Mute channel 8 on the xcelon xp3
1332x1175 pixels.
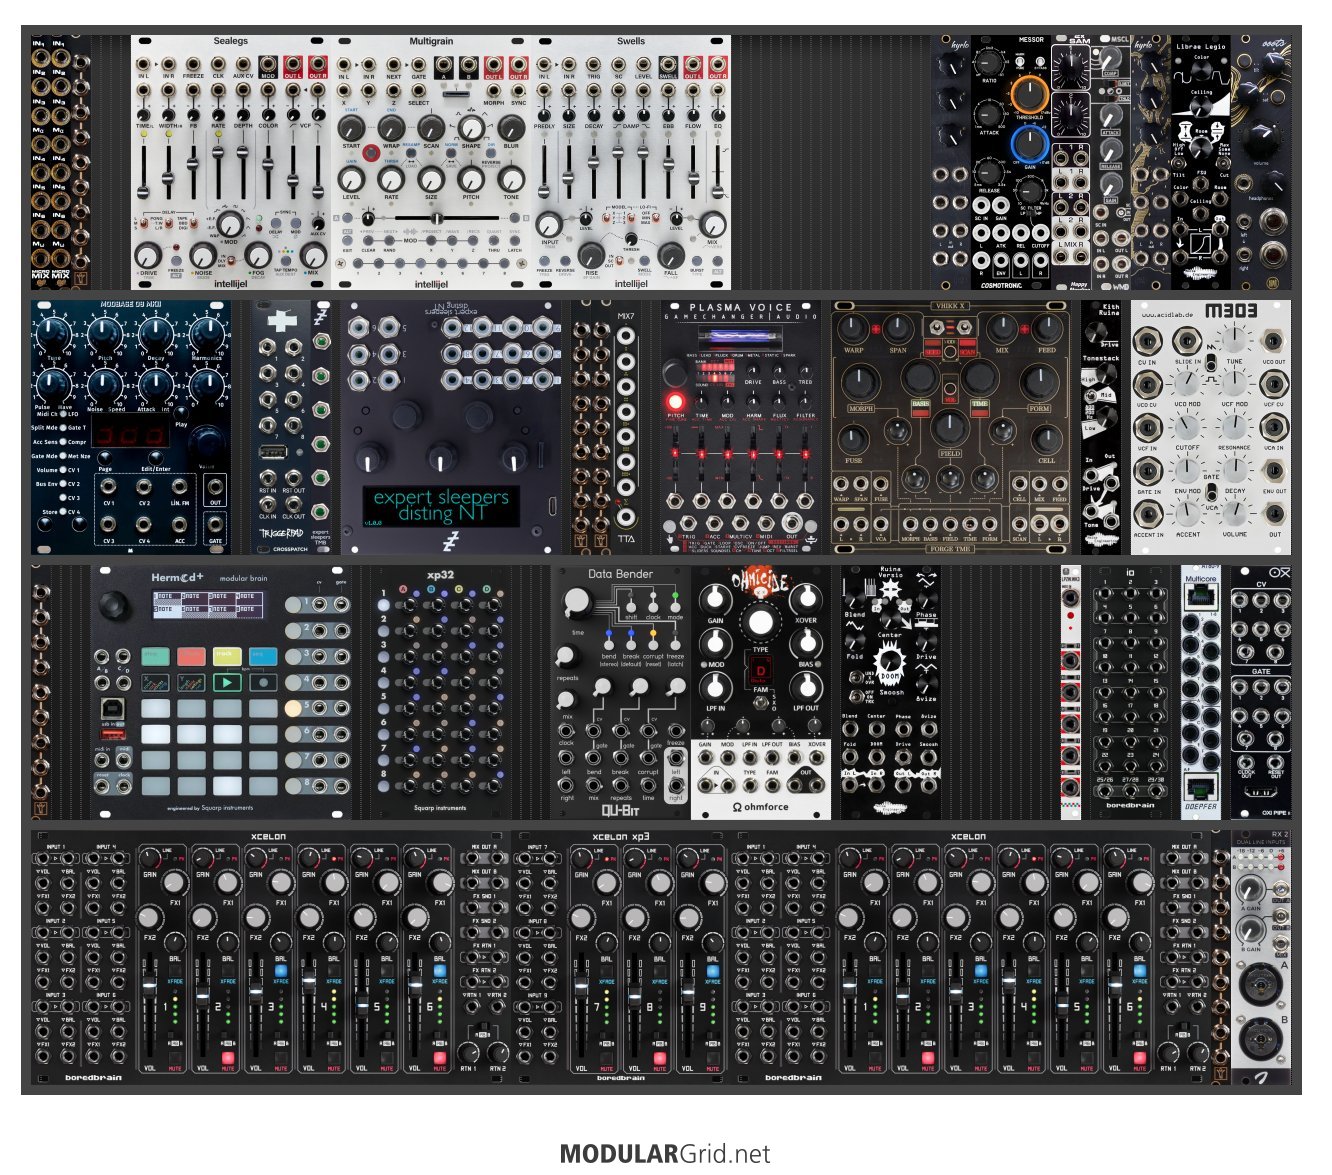[x=660, y=1058]
